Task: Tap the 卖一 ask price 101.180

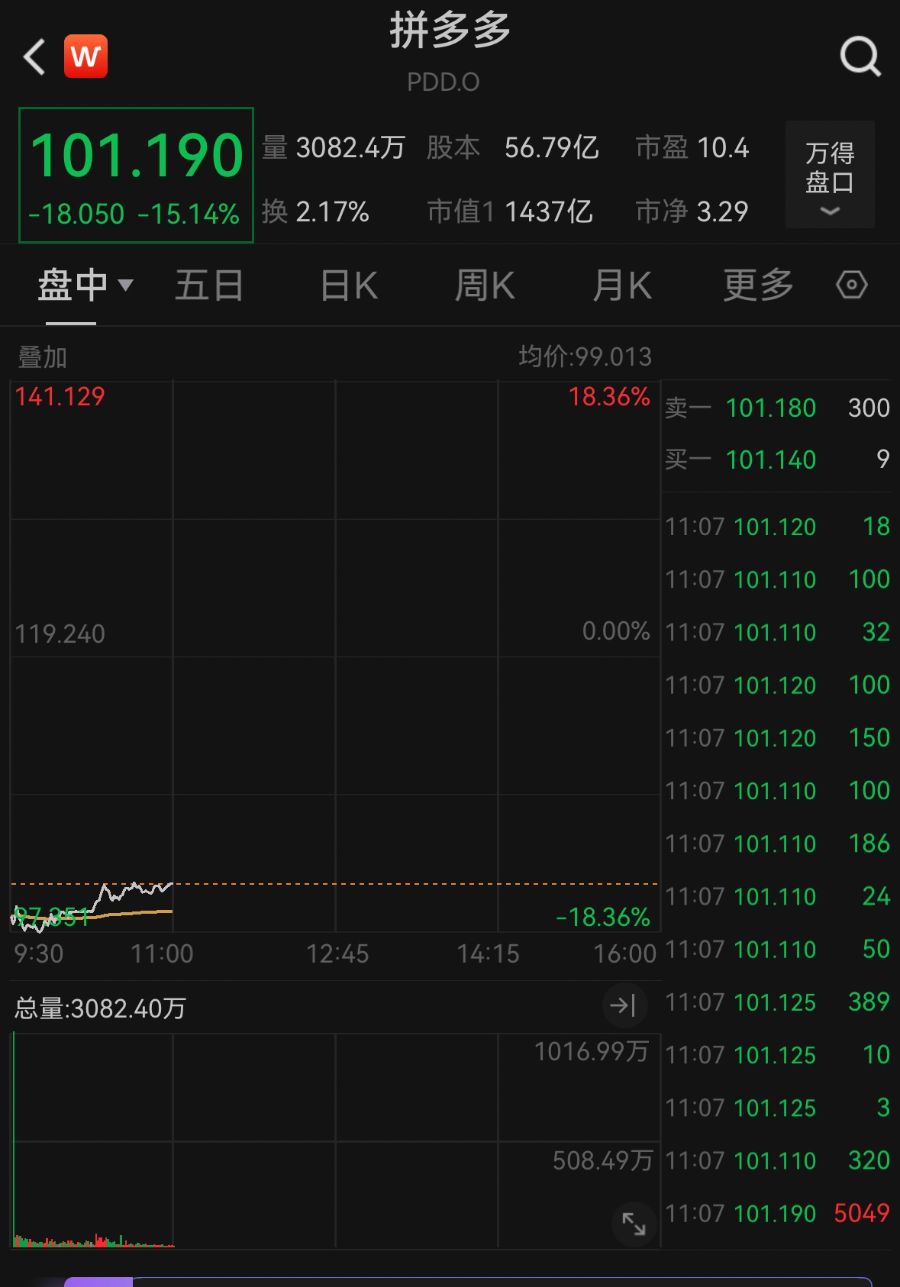Action: coord(771,408)
